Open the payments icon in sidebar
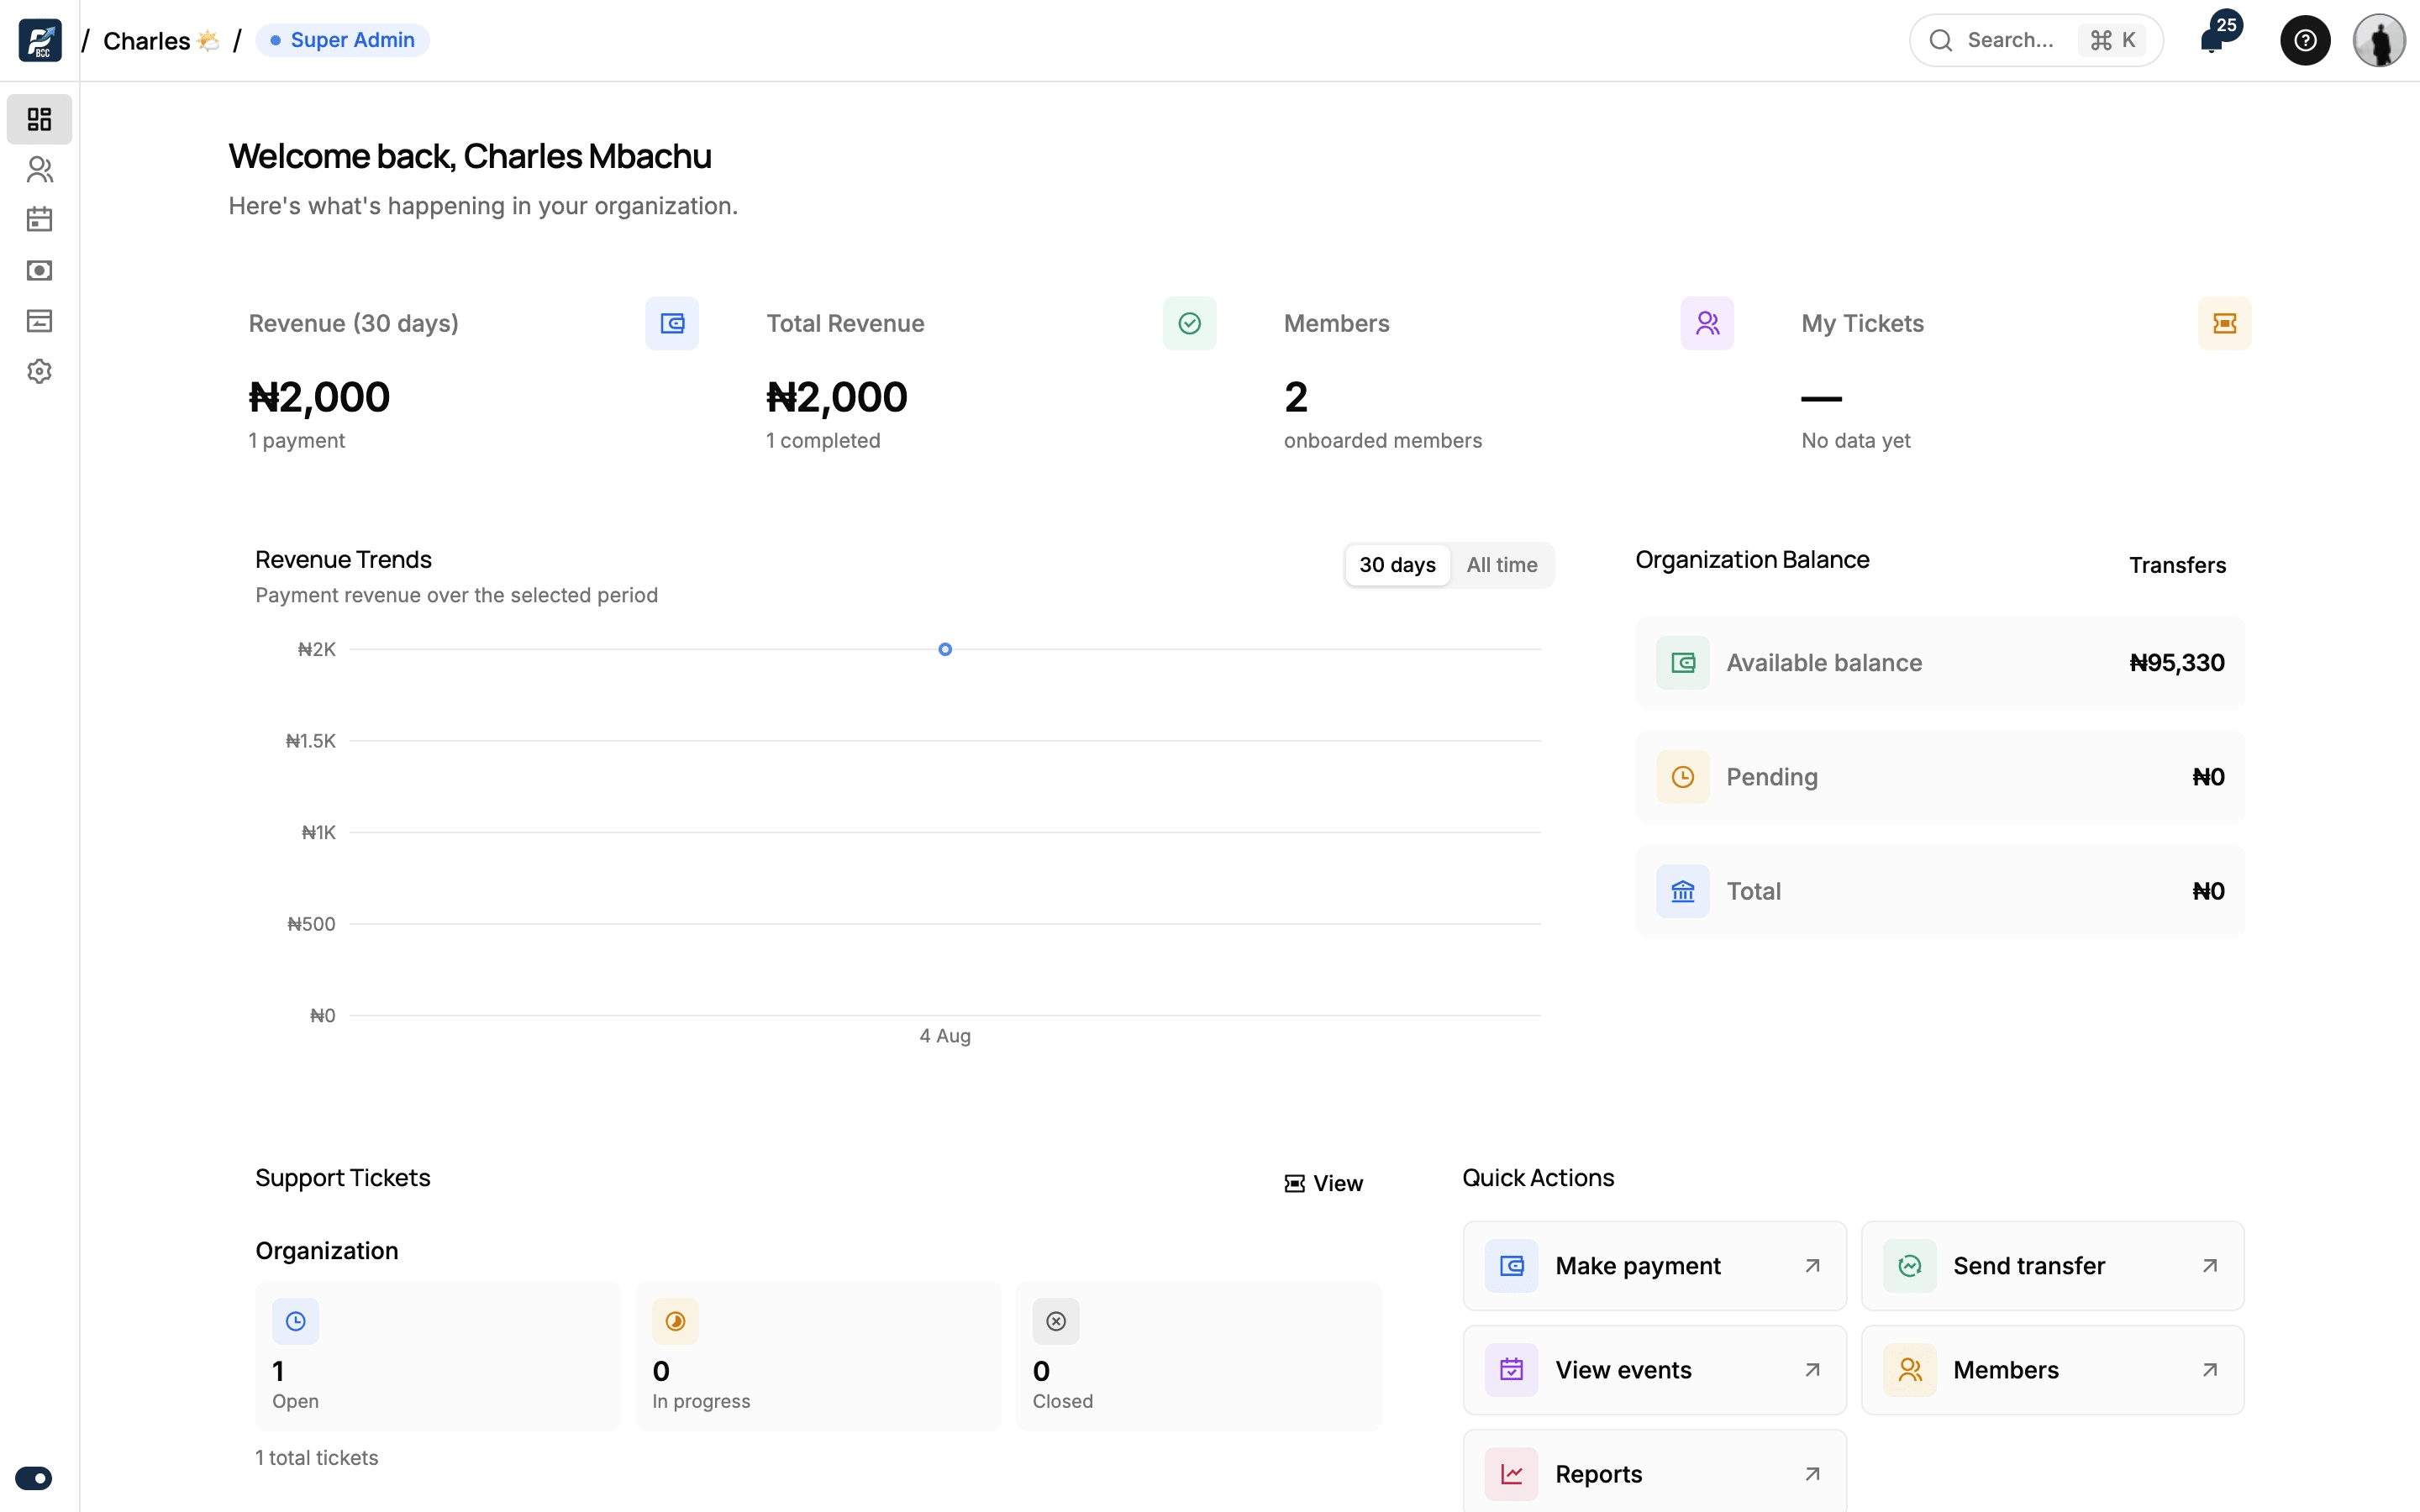Image resolution: width=2420 pixels, height=1512 pixels. pyautogui.click(x=39, y=270)
